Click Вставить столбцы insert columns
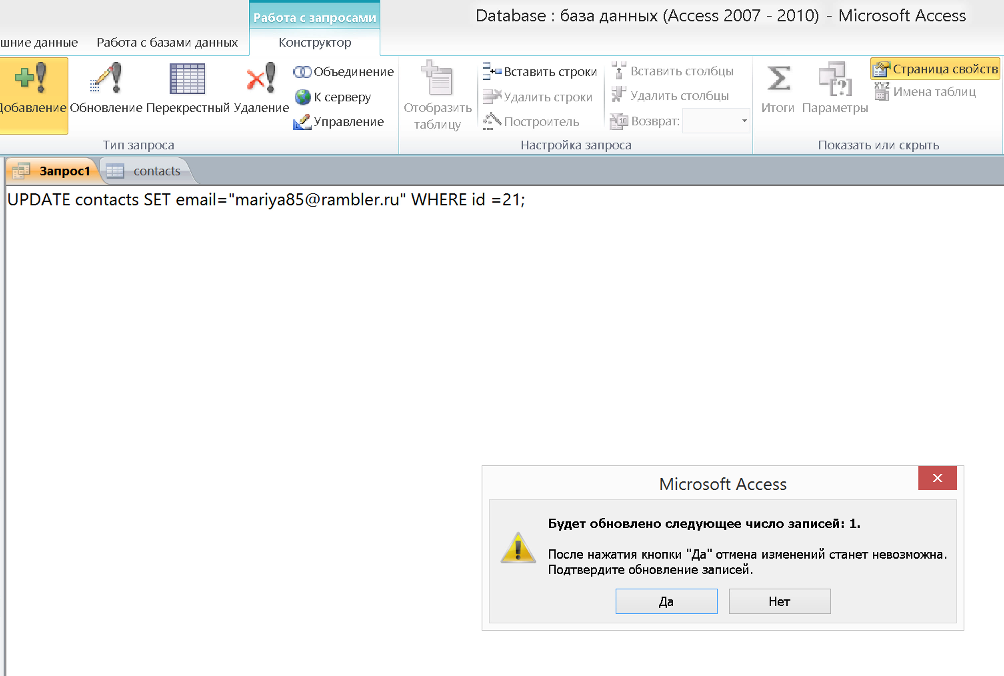This screenshot has width=1004, height=676. coord(672,70)
